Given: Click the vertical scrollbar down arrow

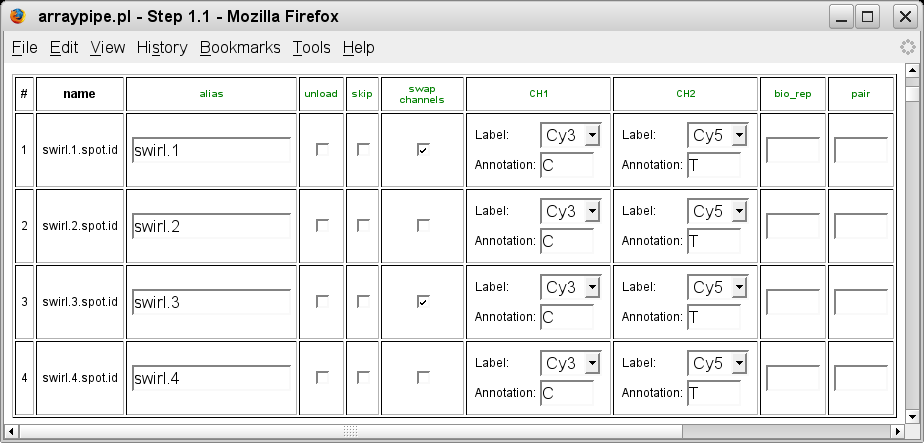Looking at the screenshot, I should pyautogui.click(x=912, y=417).
